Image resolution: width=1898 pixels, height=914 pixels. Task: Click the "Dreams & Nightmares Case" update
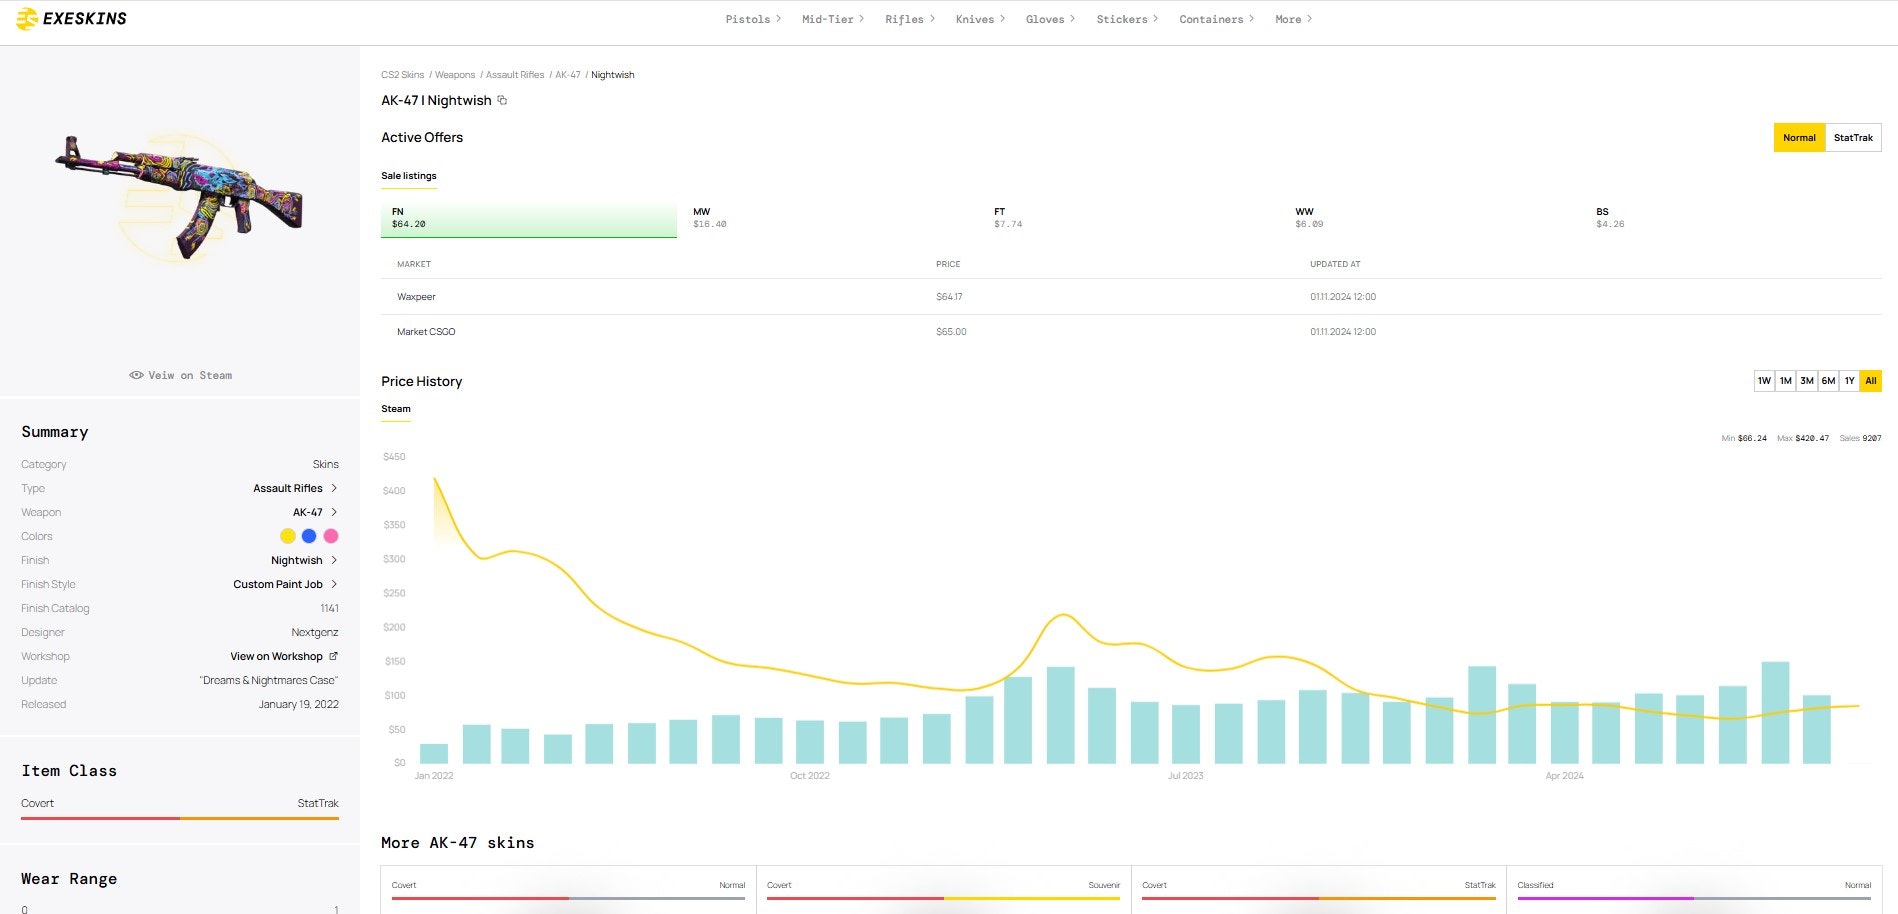click(269, 680)
